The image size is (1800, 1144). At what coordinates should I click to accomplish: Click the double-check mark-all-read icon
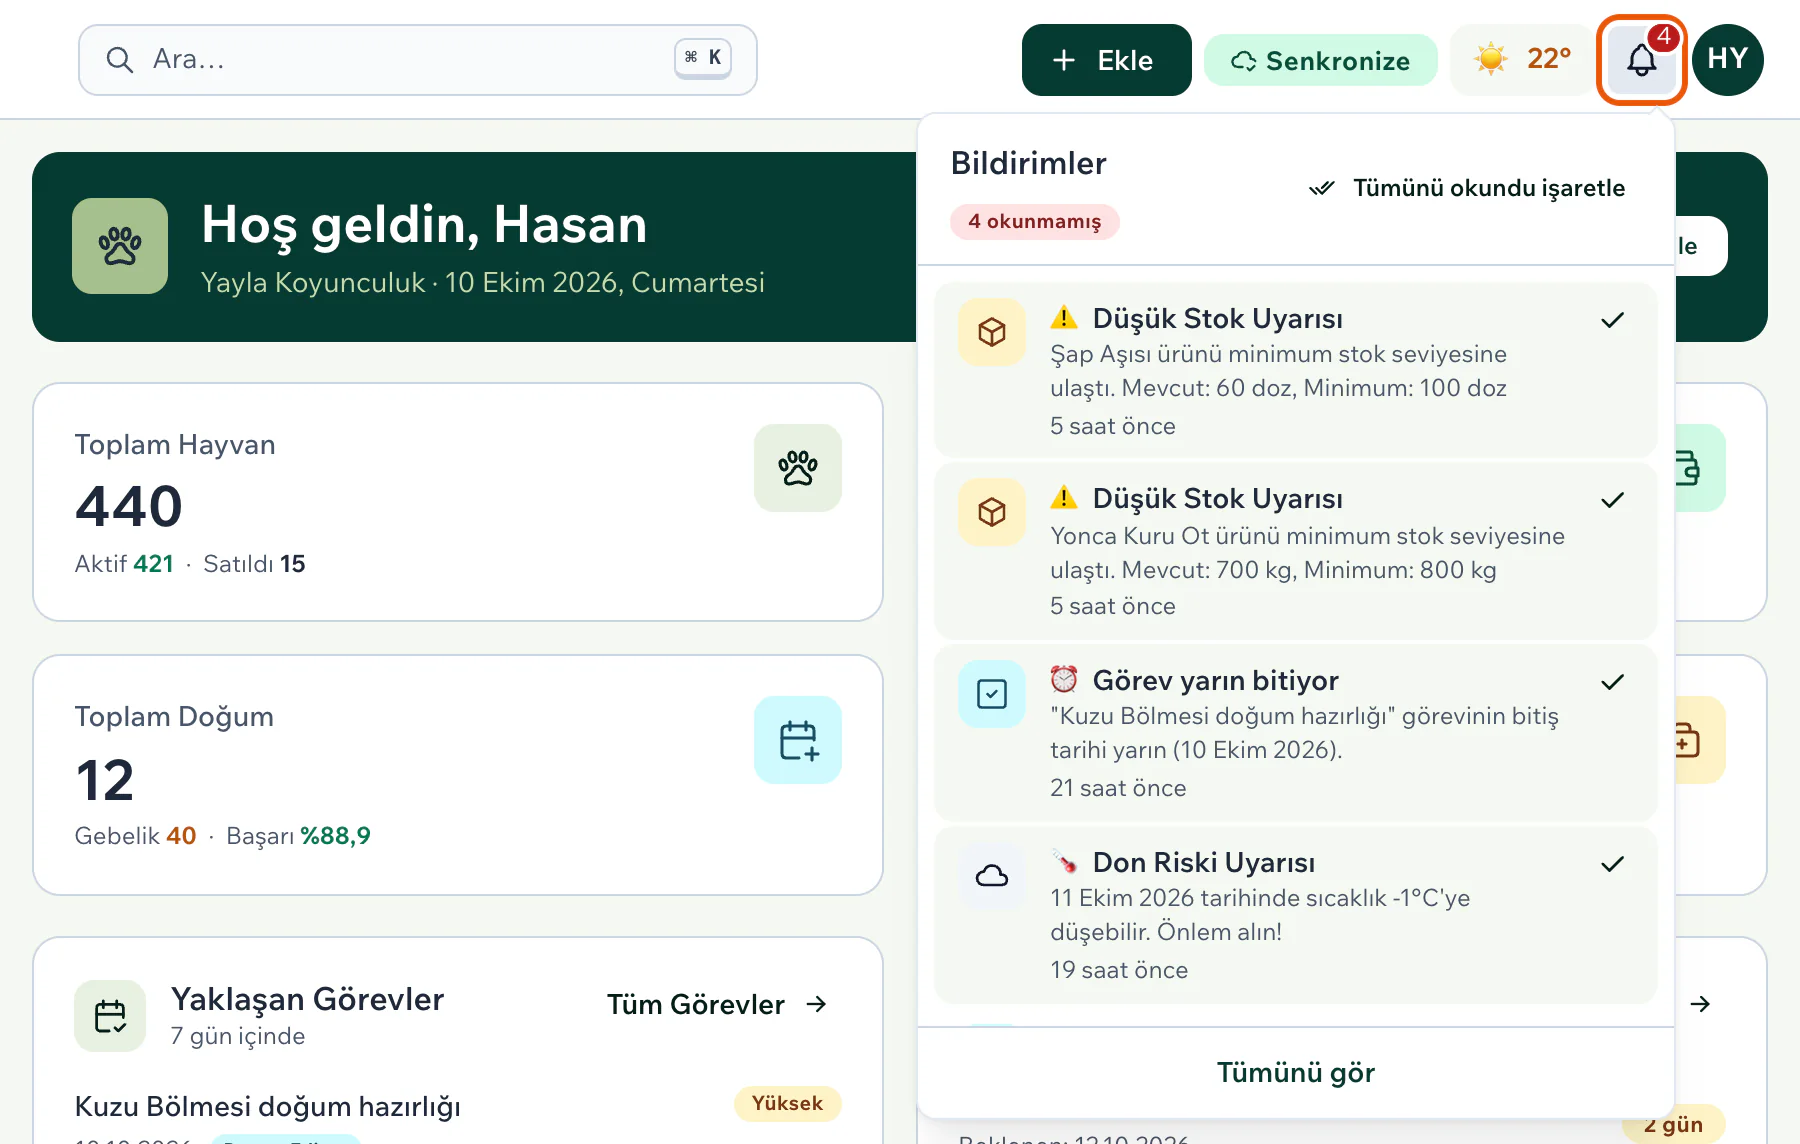(x=1322, y=188)
